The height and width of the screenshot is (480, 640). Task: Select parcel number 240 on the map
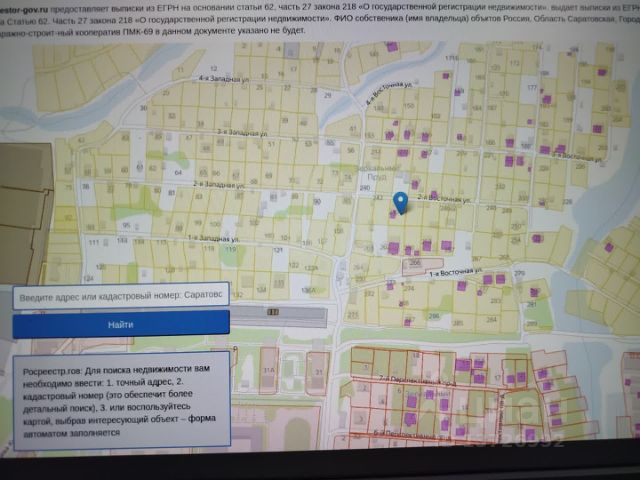(364, 188)
